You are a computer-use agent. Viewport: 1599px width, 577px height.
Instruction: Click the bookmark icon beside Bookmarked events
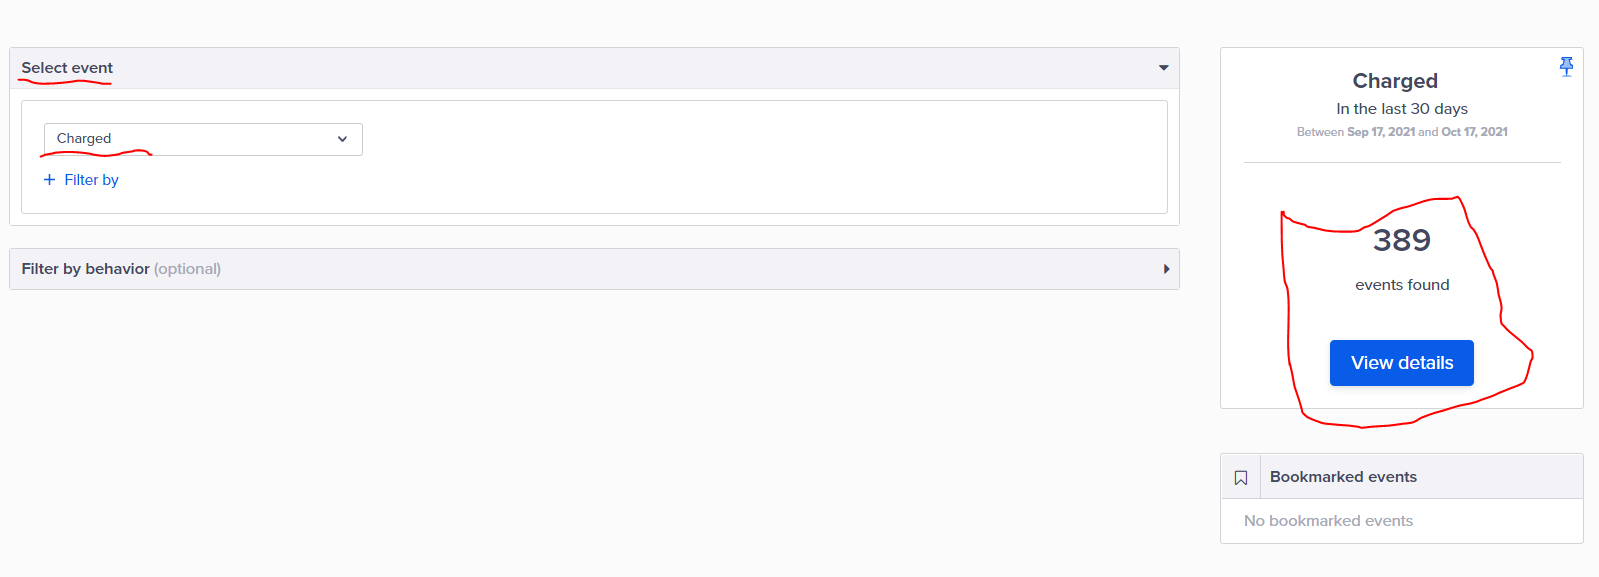(1241, 477)
